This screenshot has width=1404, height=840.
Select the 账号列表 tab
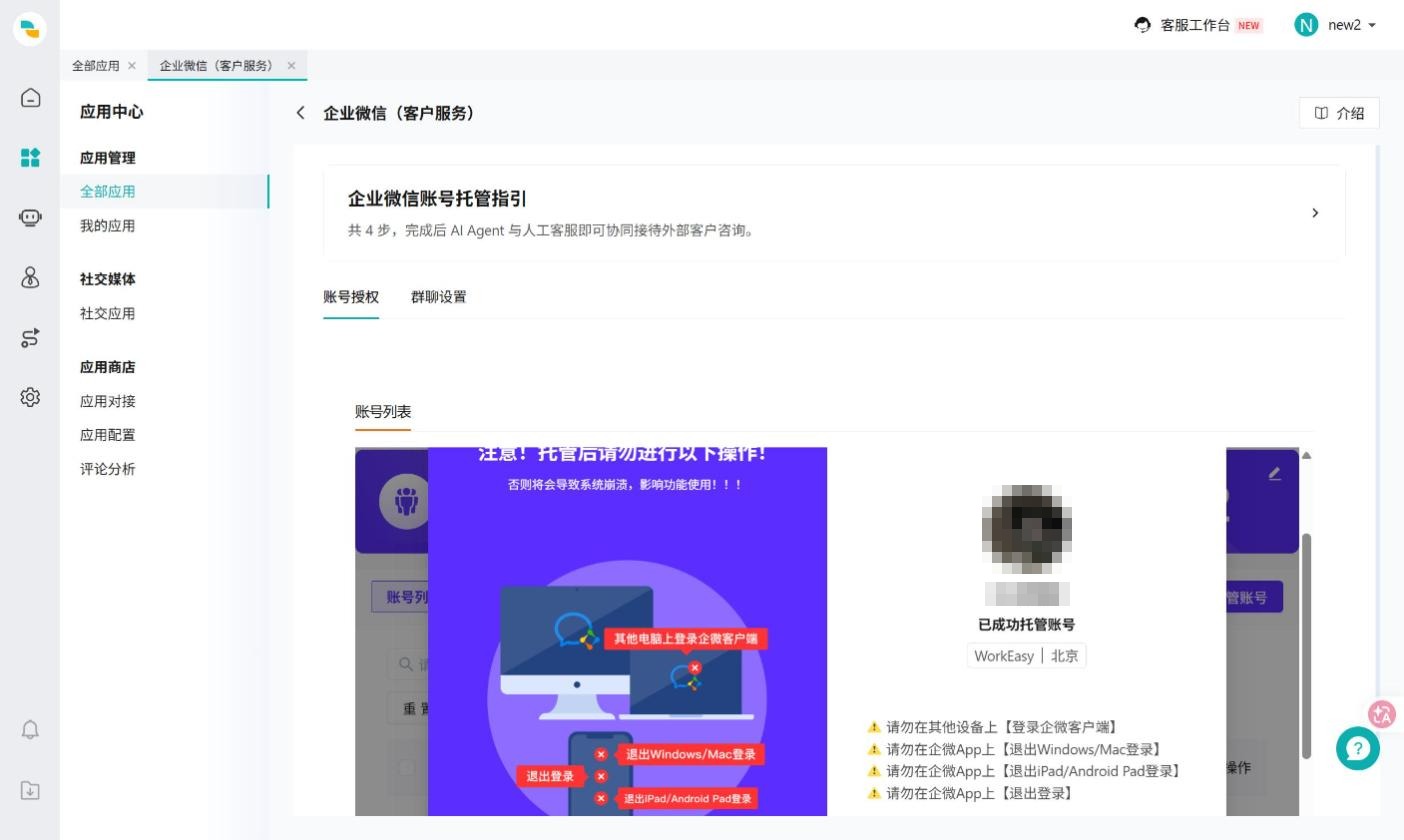pyautogui.click(x=383, y=412)
